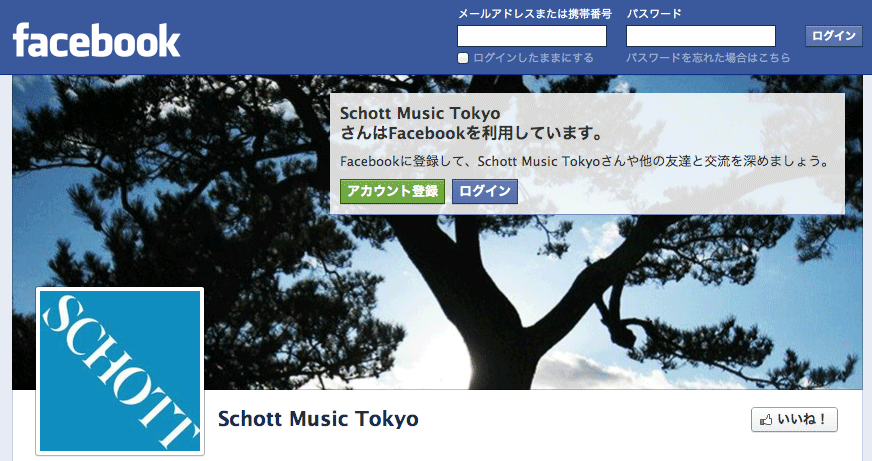The width and height of the screenshot is (872, 461).
Task: Focus the メールアドレスまたは携帯番号 input field
Action: coord(532,36)
